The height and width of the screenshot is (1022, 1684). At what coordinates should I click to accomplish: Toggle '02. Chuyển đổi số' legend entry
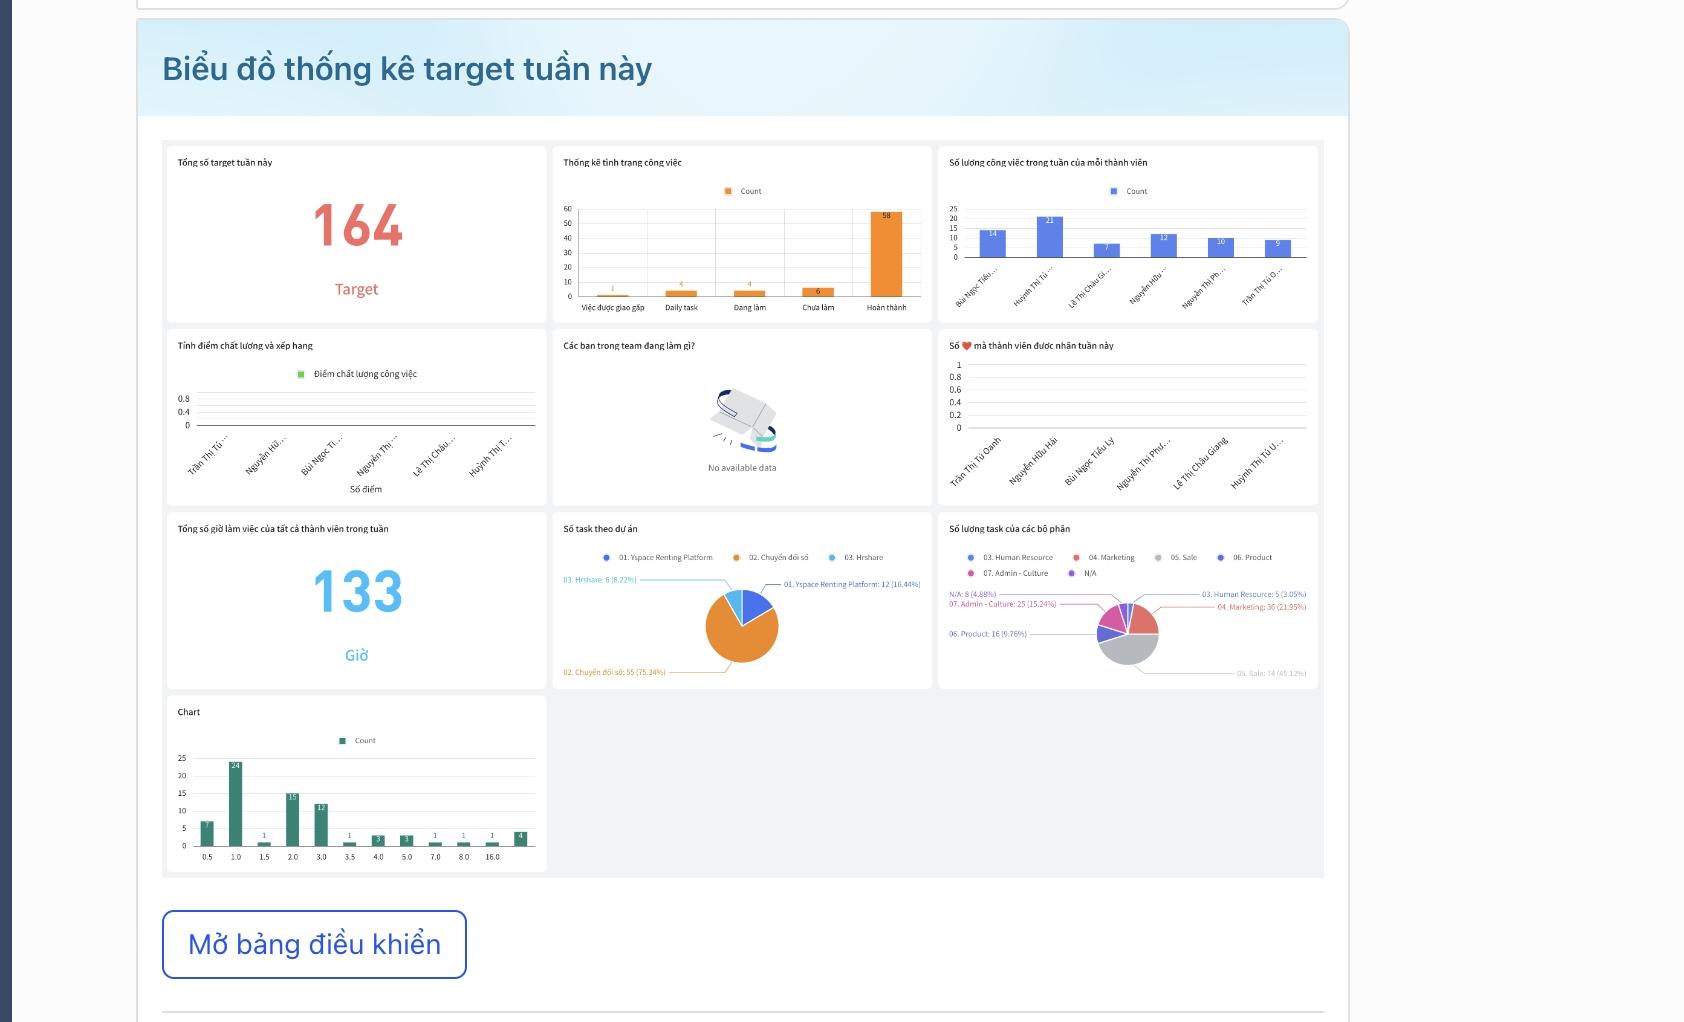[x=770, y=558]
